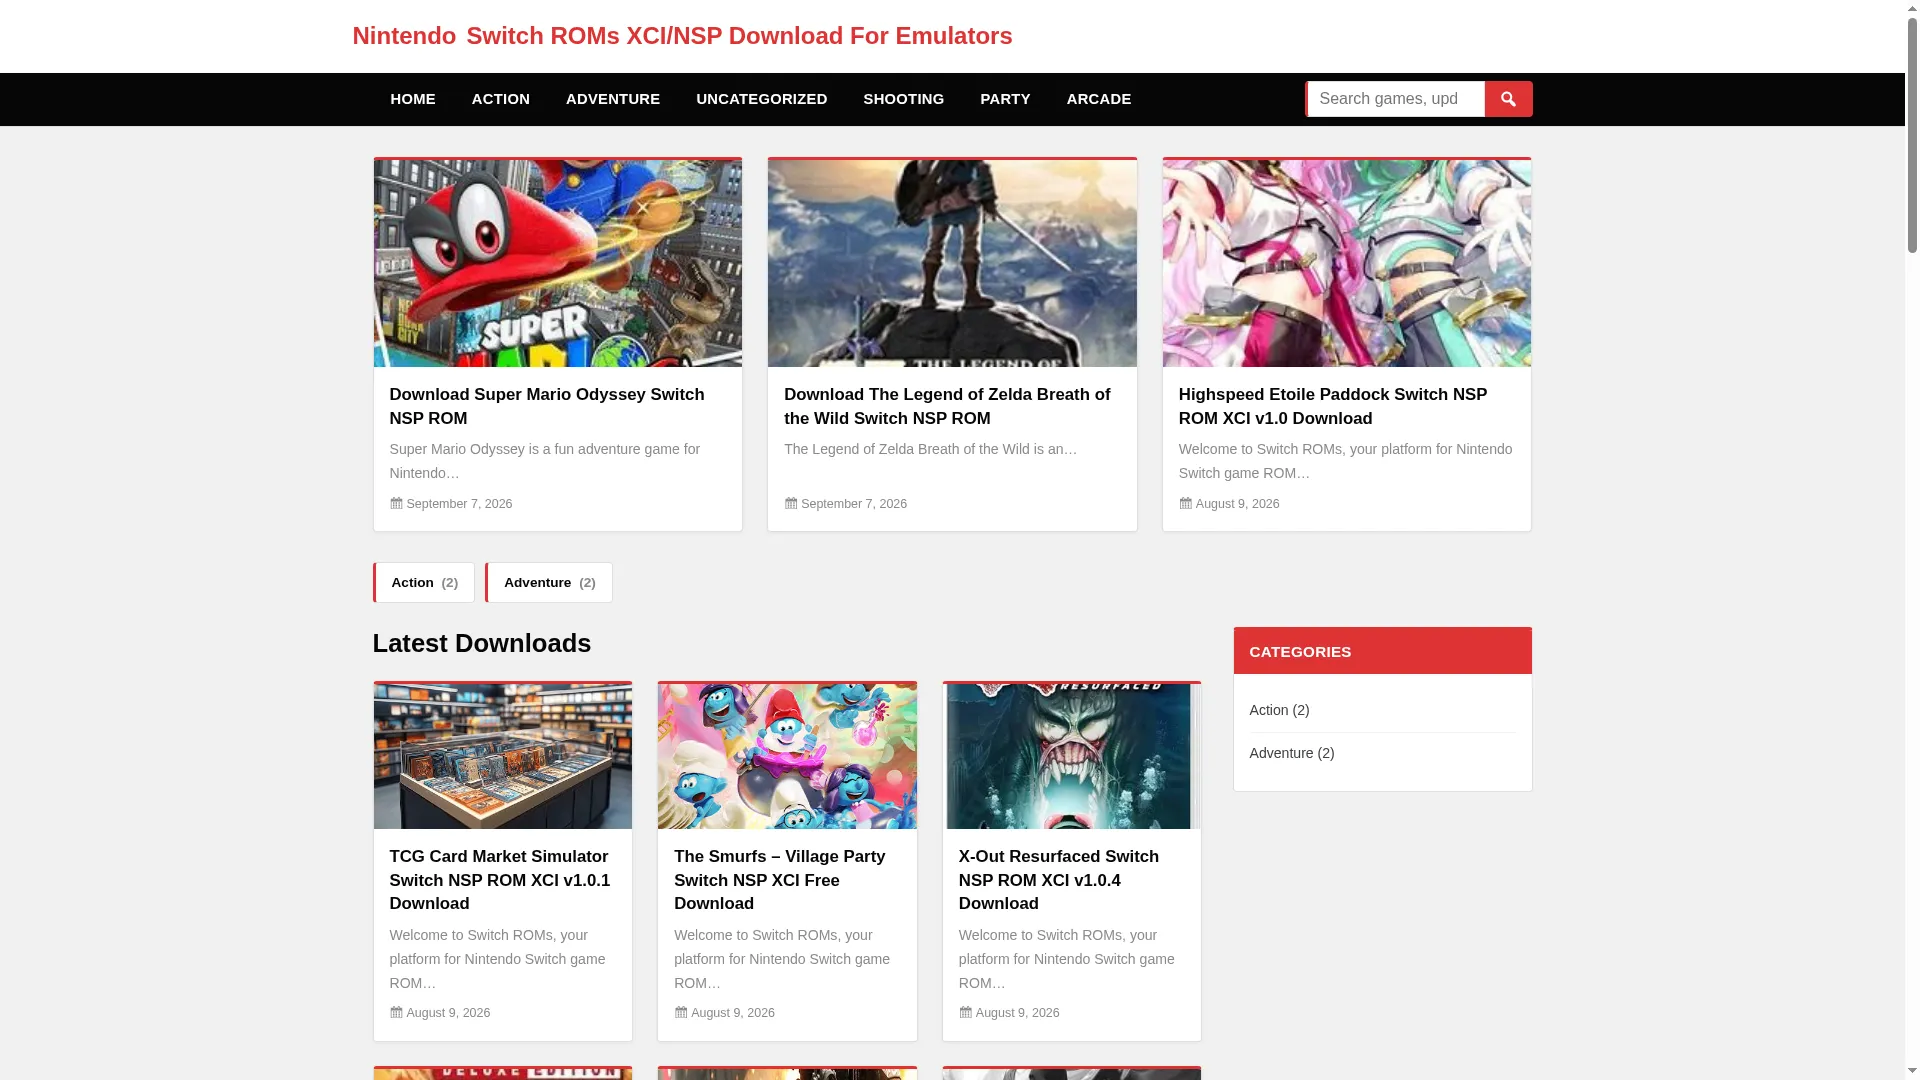Click calendar icon beside X-Out Resurfaced date
This screenshot has width=1920, height=1080.
966,1012
